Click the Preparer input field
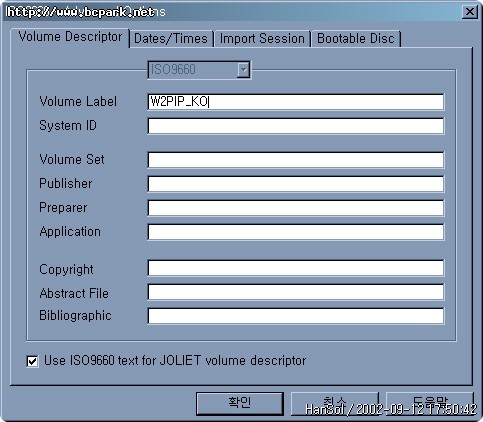483x422 pixels. click(295, 208)
